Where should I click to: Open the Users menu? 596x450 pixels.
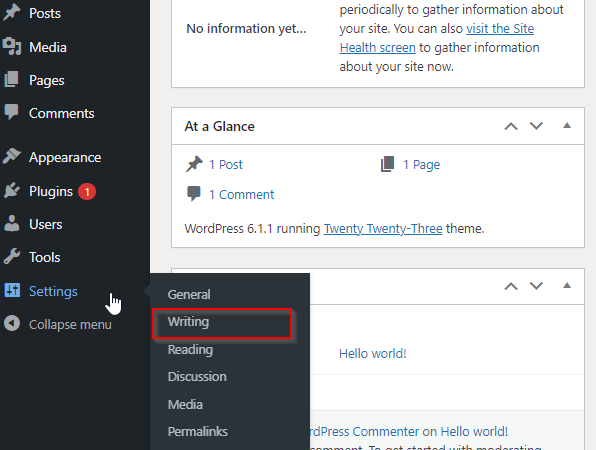(x=46, y=224)
